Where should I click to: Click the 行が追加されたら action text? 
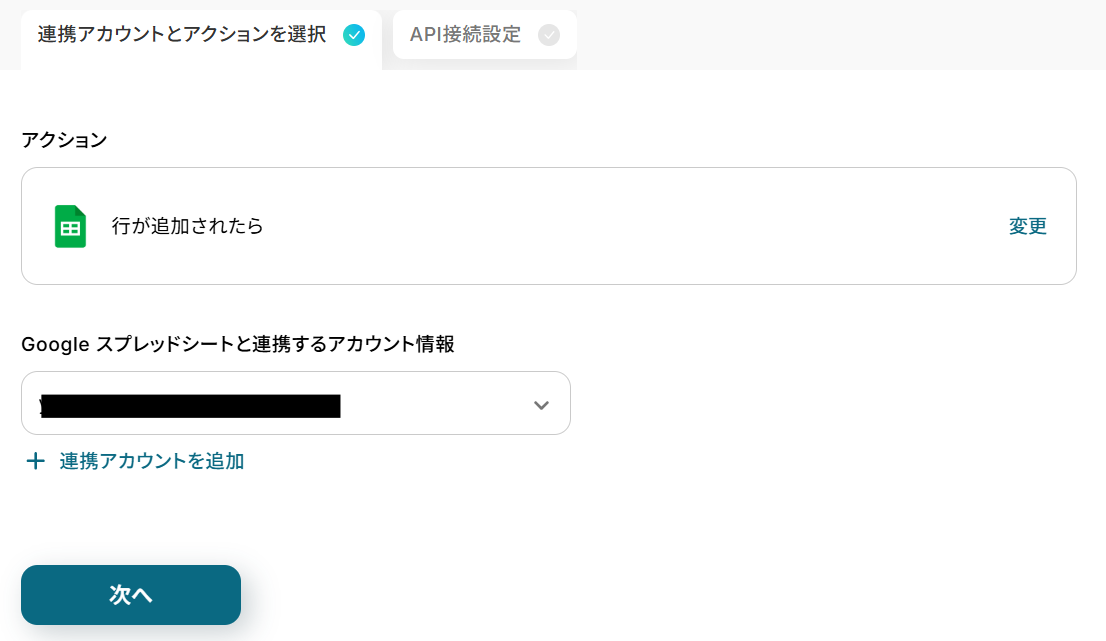[x=187, y=226]
